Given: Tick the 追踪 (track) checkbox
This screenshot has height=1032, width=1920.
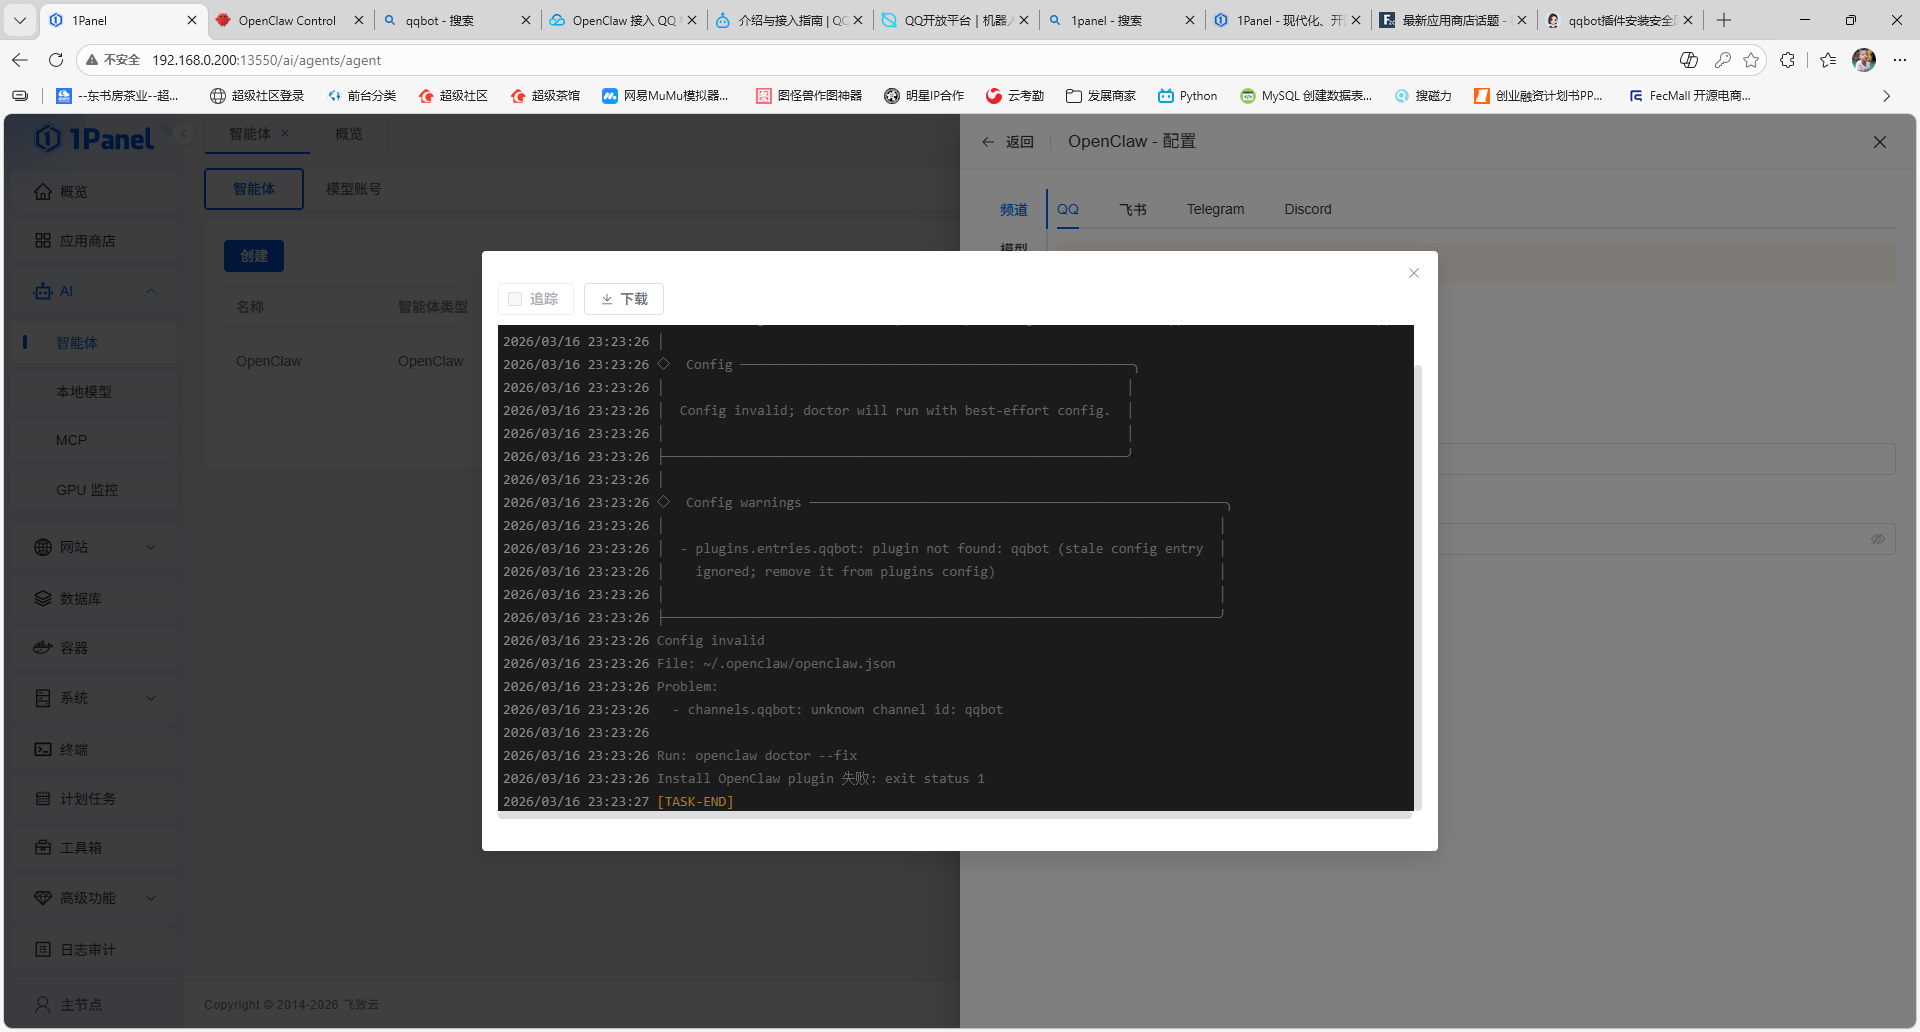Looking at the screenshot, I should [x=515, y=299].
